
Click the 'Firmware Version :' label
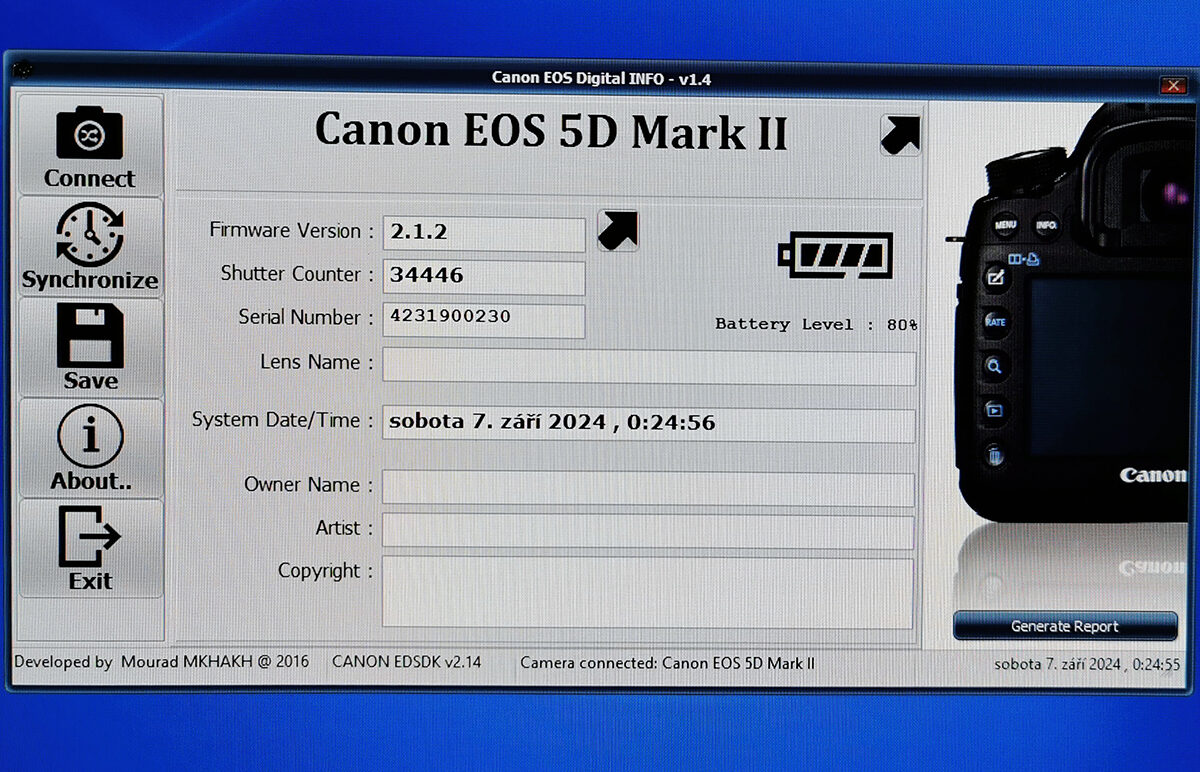point(291,231)
